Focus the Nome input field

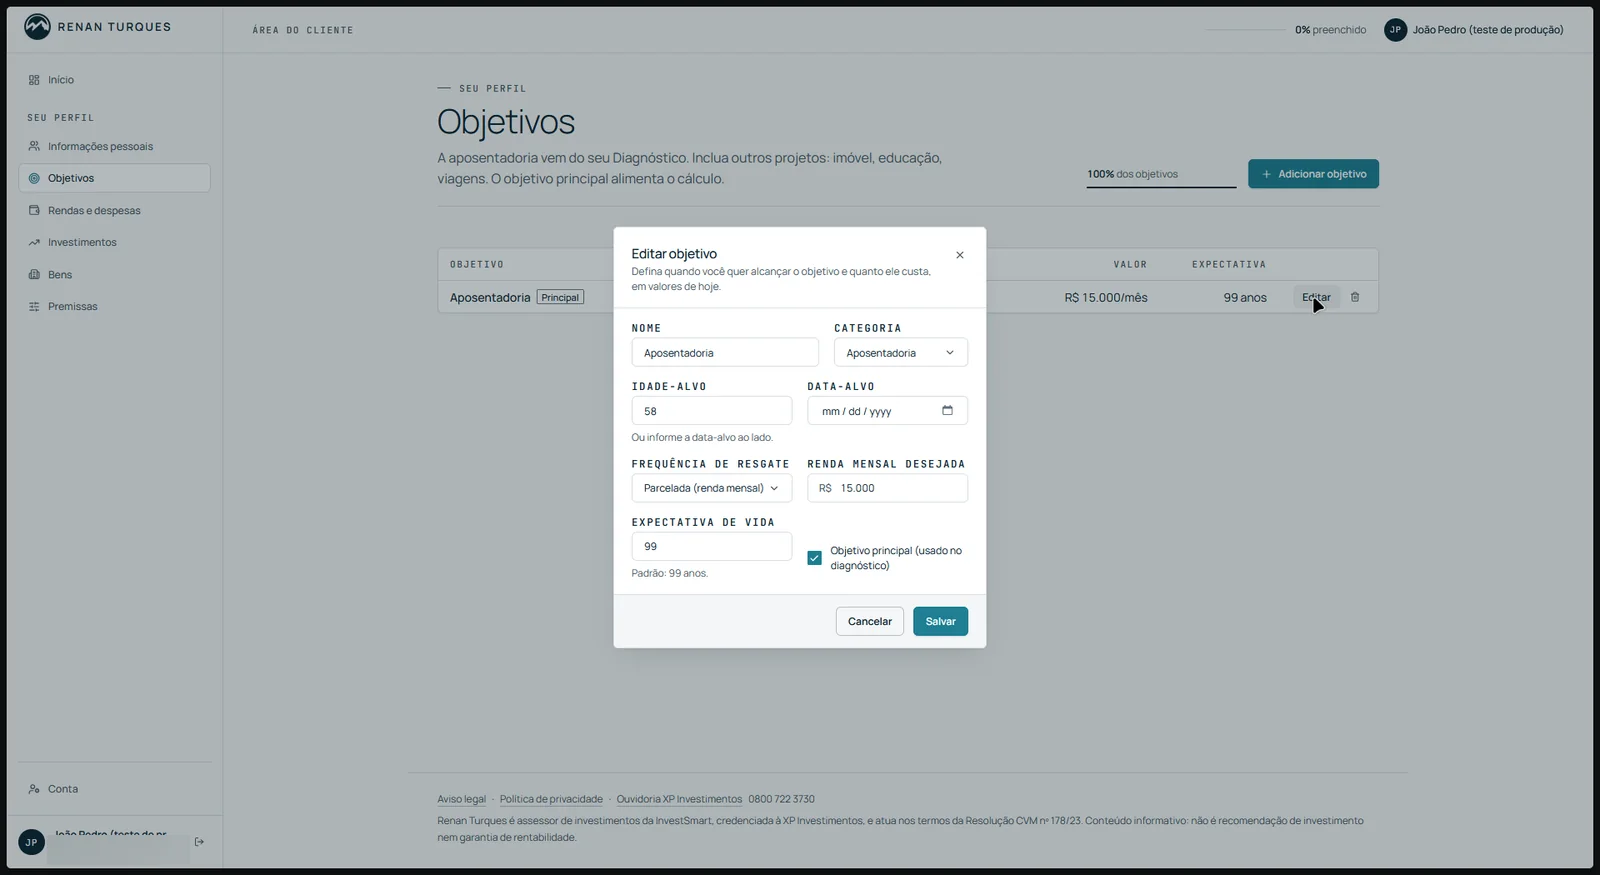pos(725,353)
